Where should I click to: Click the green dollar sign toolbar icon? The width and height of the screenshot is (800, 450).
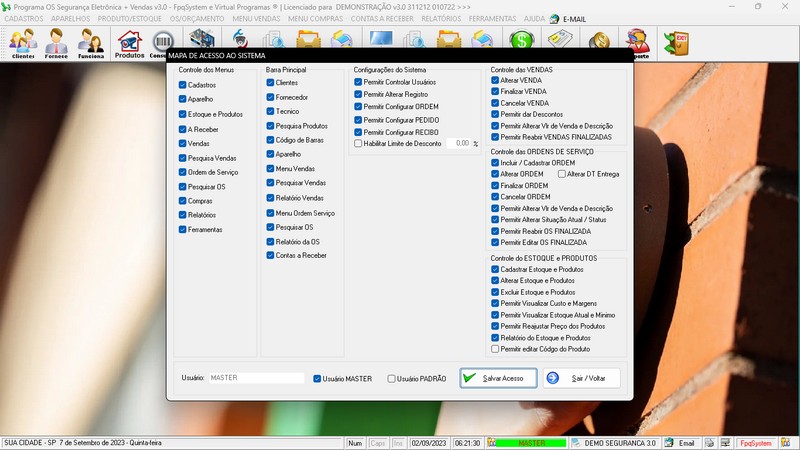[521, 41]
